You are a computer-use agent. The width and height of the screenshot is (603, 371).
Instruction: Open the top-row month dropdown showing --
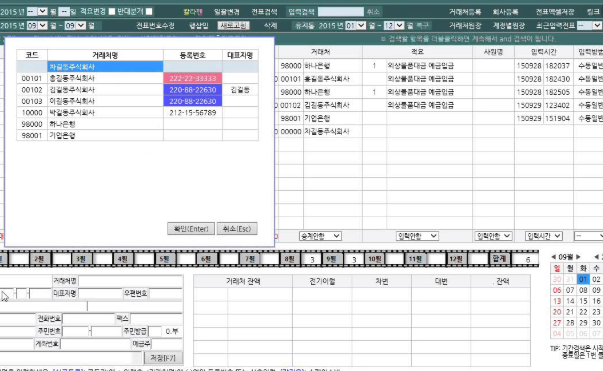(37, 12)
